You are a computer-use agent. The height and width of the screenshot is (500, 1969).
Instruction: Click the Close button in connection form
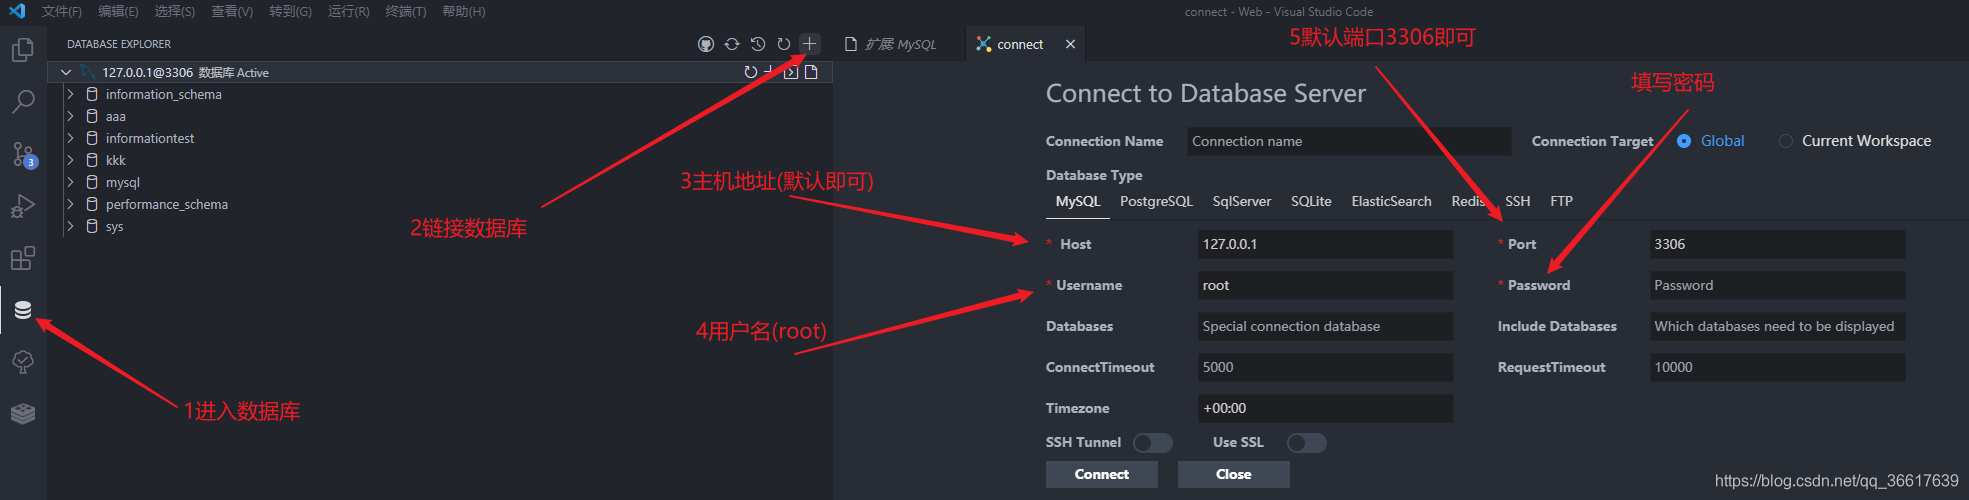pyautogui.click(x=1233, y=474)
